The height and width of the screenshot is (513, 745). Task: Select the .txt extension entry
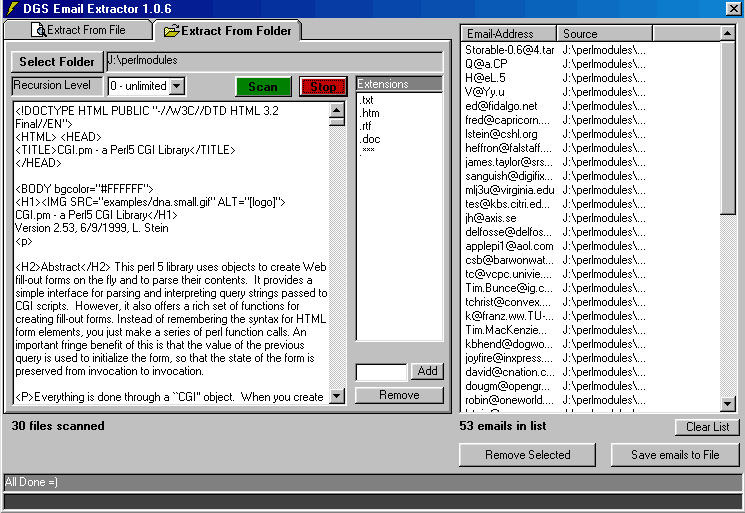click(x=367, y=100)
